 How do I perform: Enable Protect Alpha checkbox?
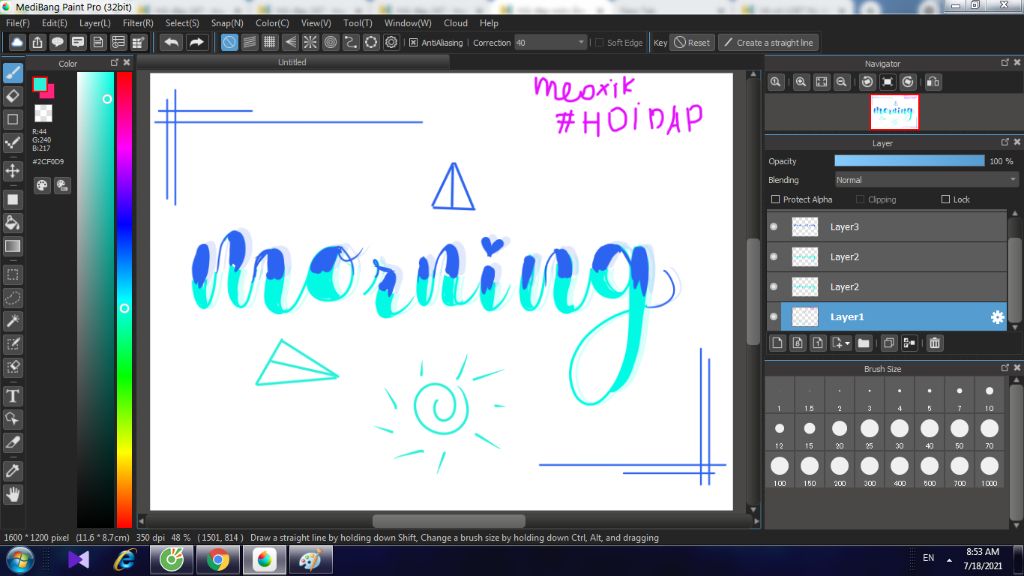775,199
